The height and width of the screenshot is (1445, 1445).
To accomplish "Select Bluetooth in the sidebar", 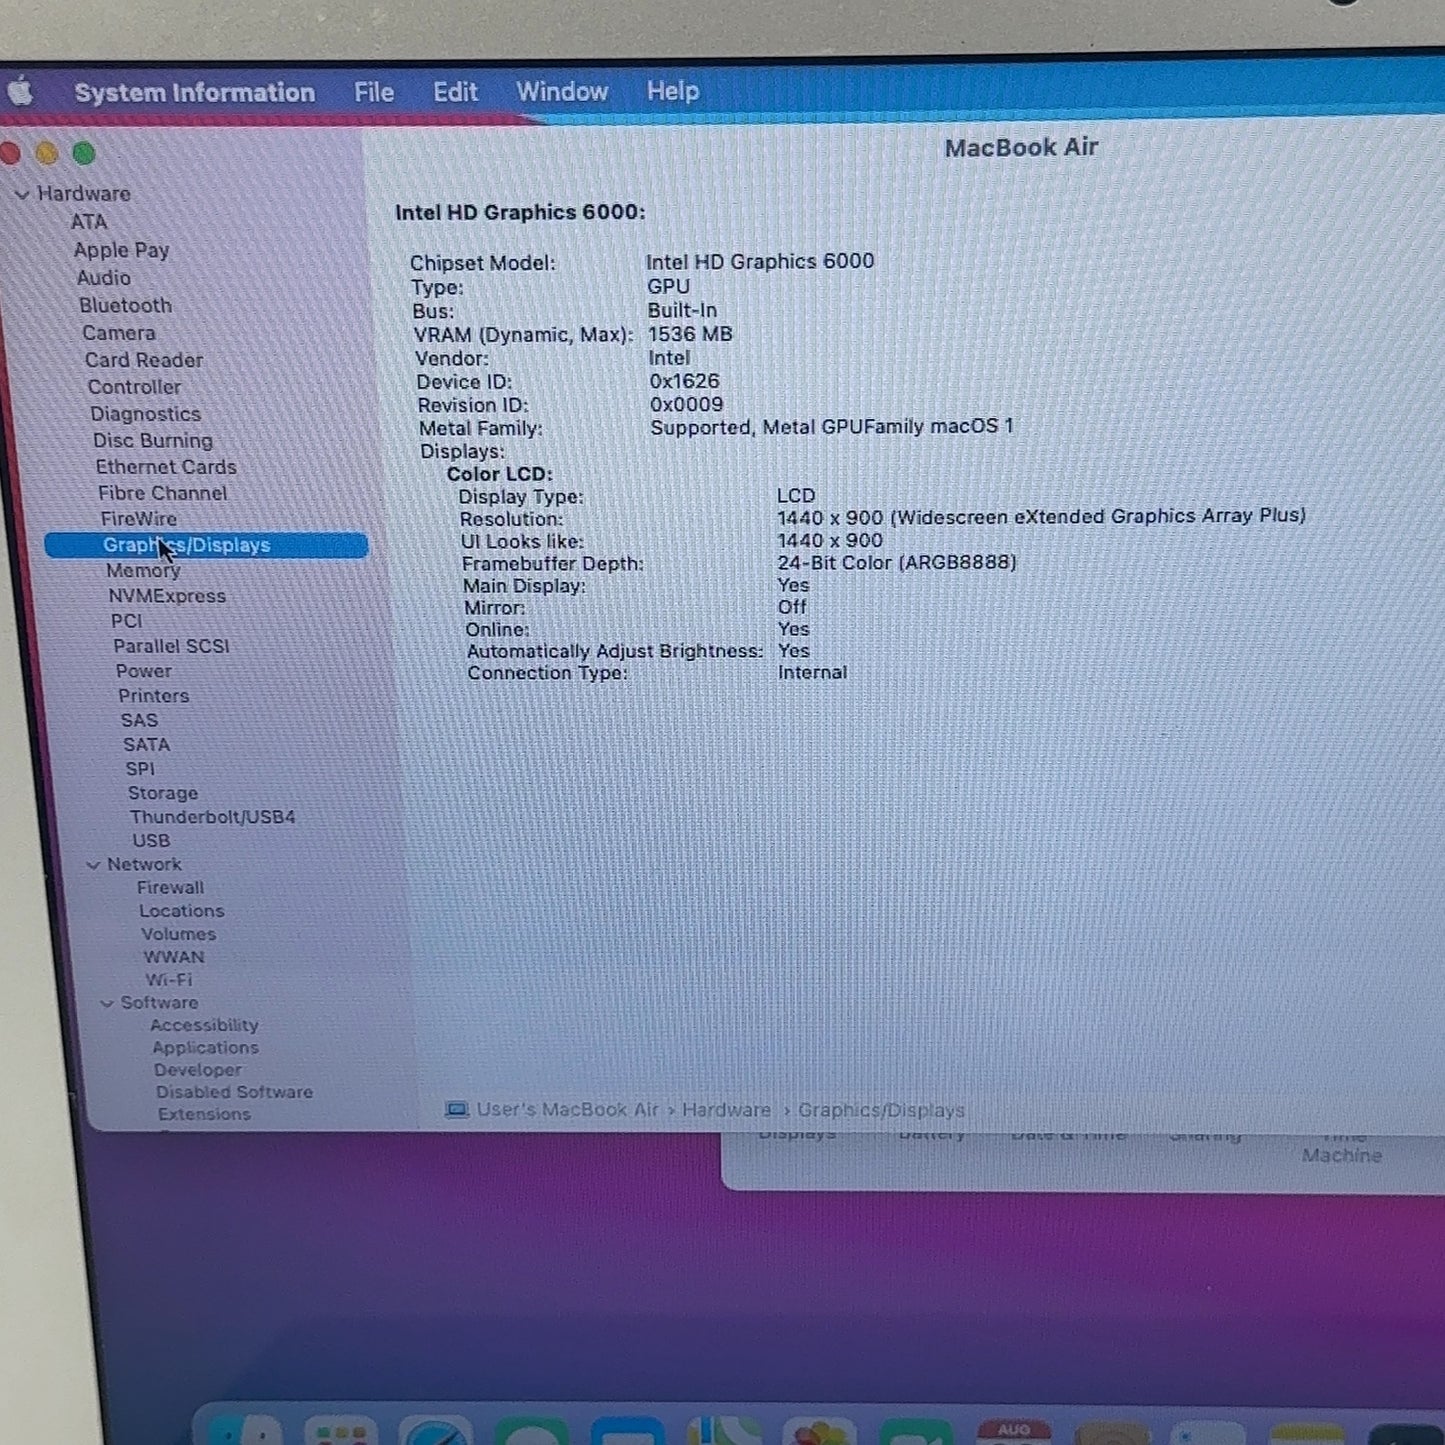I will [126, 306].
